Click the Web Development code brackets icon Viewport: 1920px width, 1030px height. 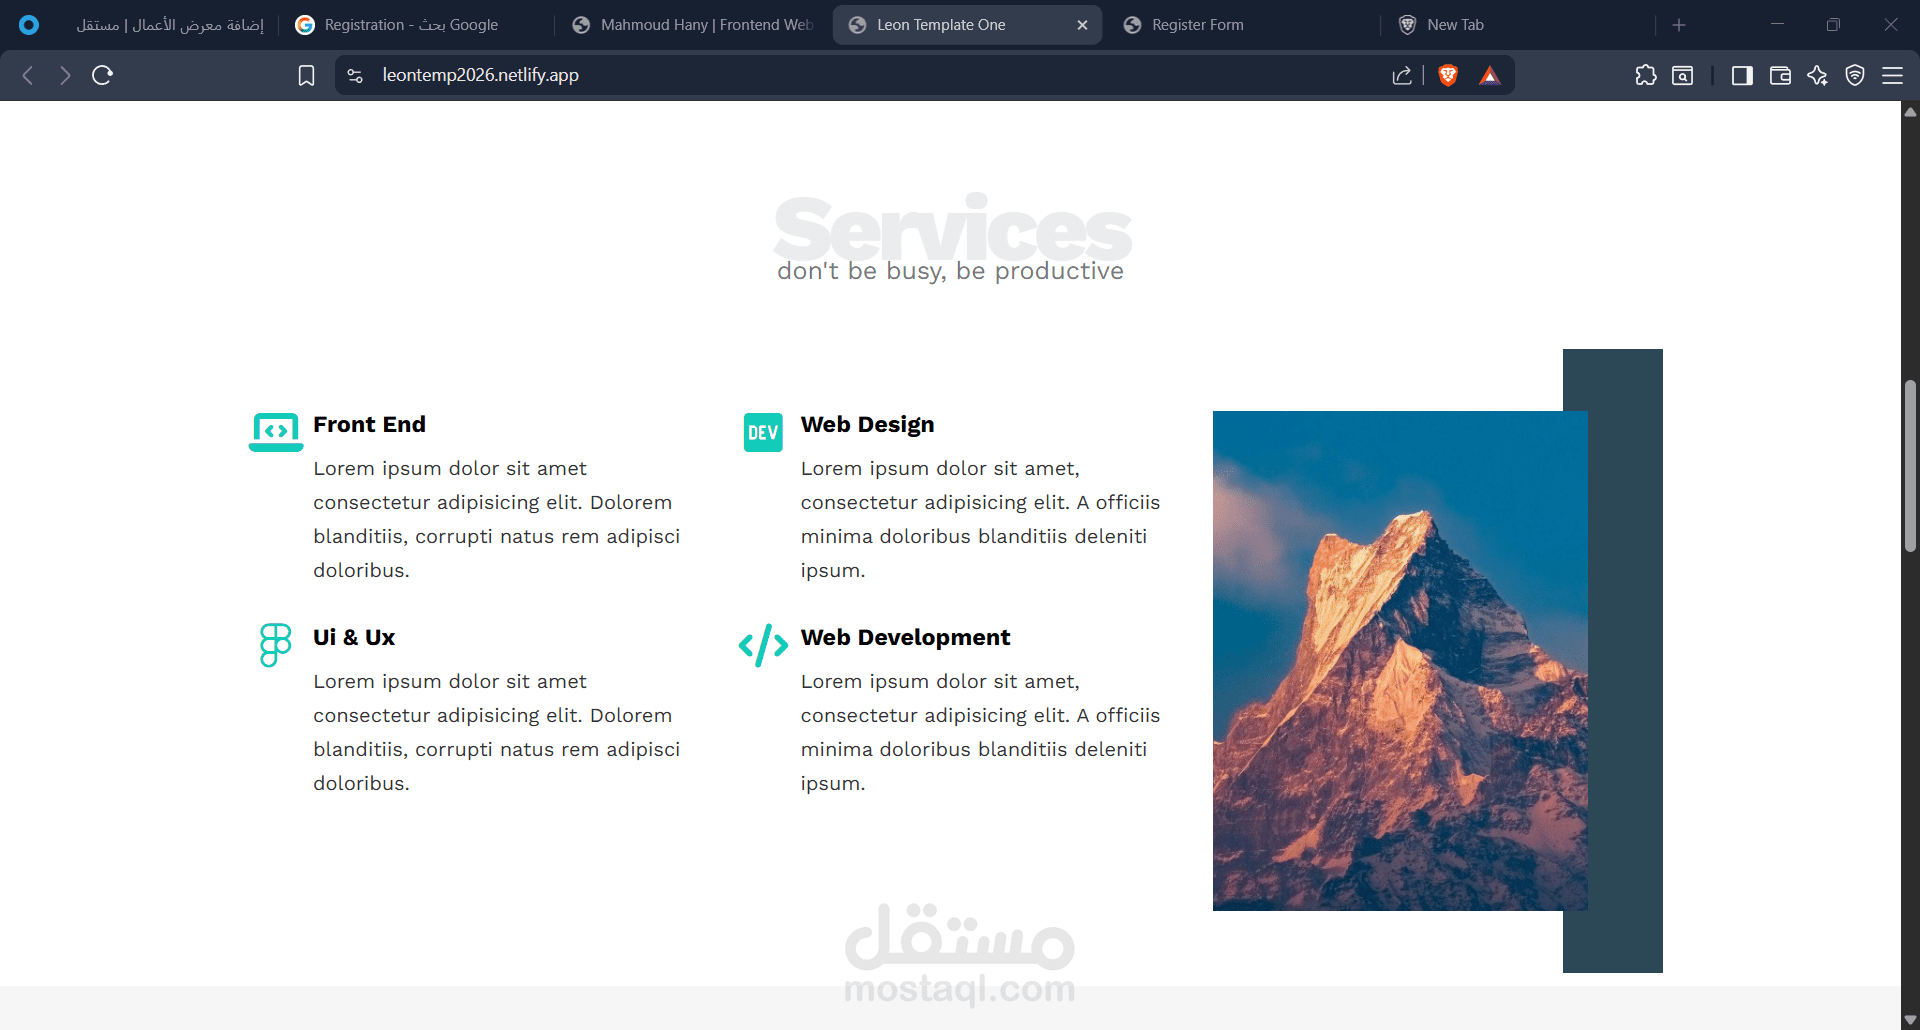[763, 645]
